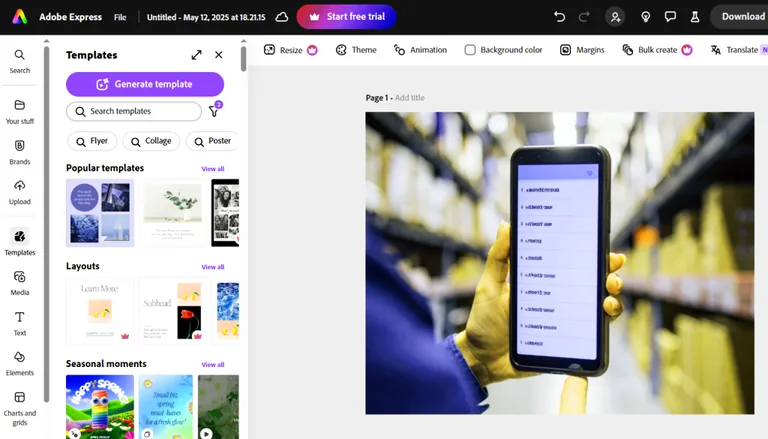Click the Download button
Viewport: 768px width, 439px height.
740,17
